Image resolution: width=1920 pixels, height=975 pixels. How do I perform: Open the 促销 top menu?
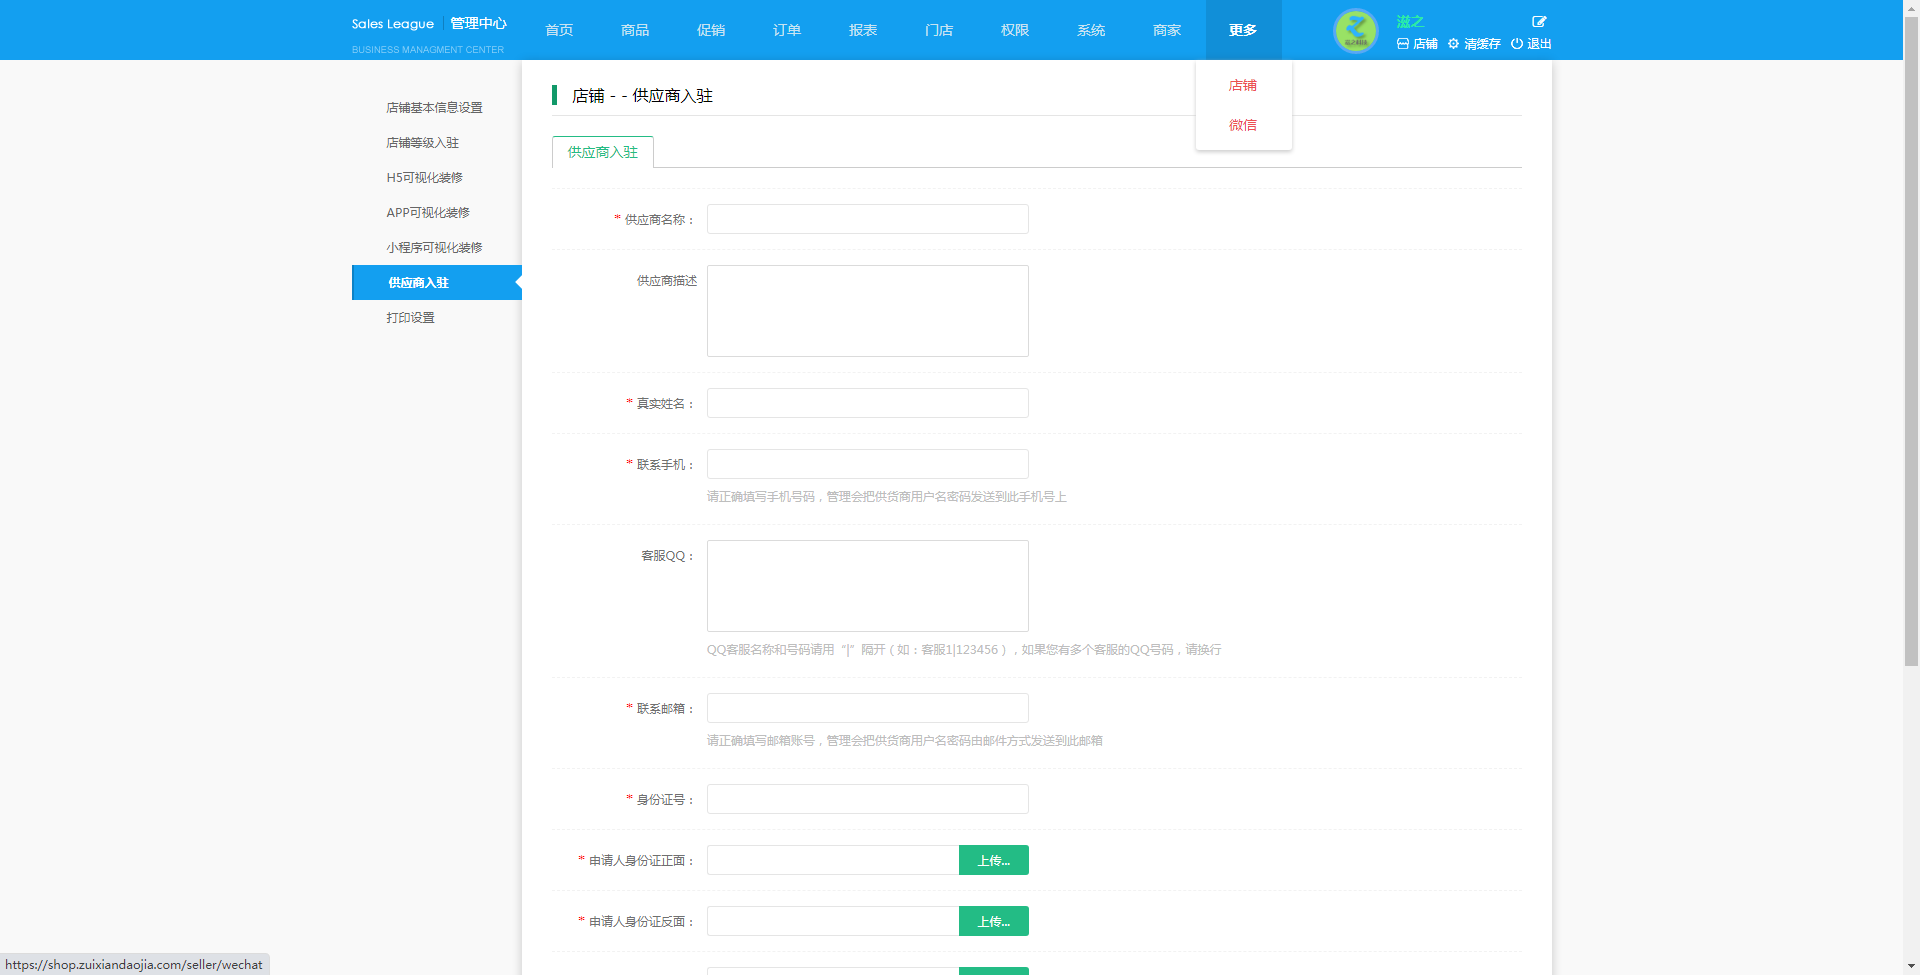pyautogui.click(x=711, y=30)
